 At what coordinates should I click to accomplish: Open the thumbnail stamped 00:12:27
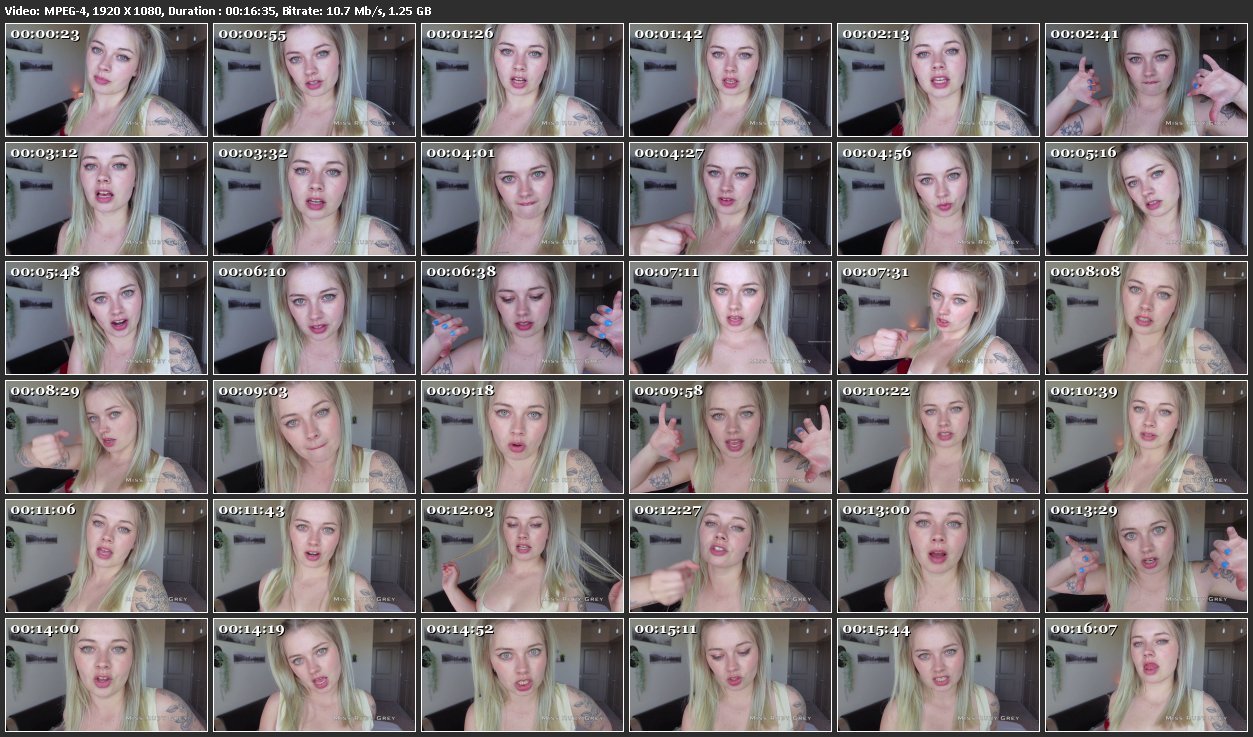tap(730, 556)
